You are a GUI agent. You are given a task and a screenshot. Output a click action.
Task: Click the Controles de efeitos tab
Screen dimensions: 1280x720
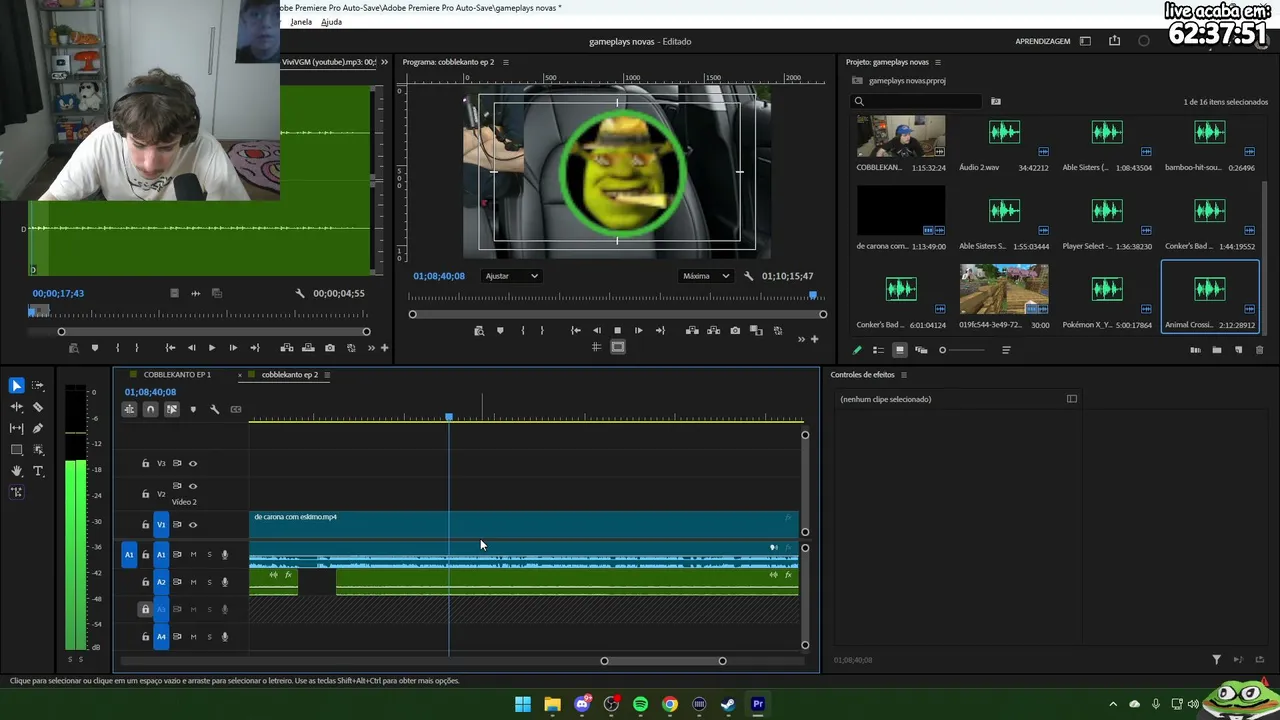[862, 375]
